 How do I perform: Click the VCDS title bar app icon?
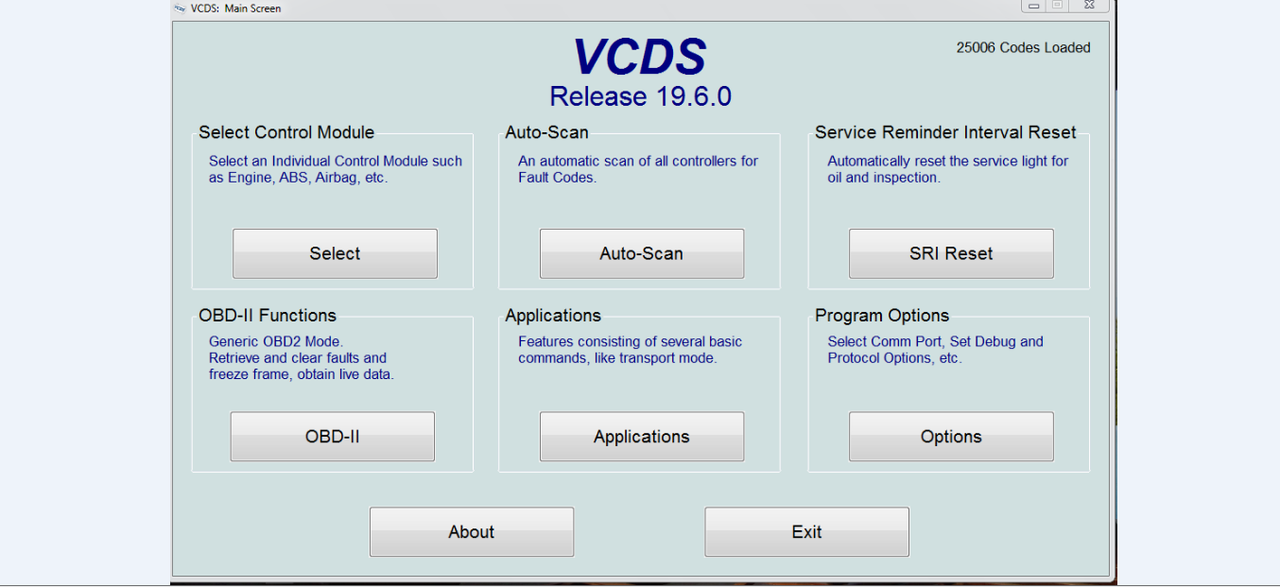click(x=180, y=8)
